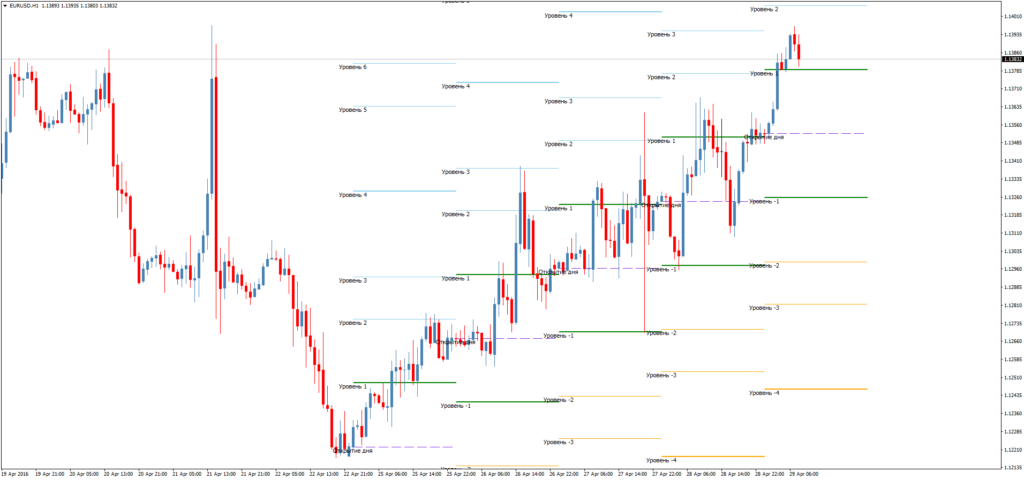Click the 27 Apr 22:00 time label
Image resolution: width=1024 pixels, height=480 pixels.
(x=665, y=474)
